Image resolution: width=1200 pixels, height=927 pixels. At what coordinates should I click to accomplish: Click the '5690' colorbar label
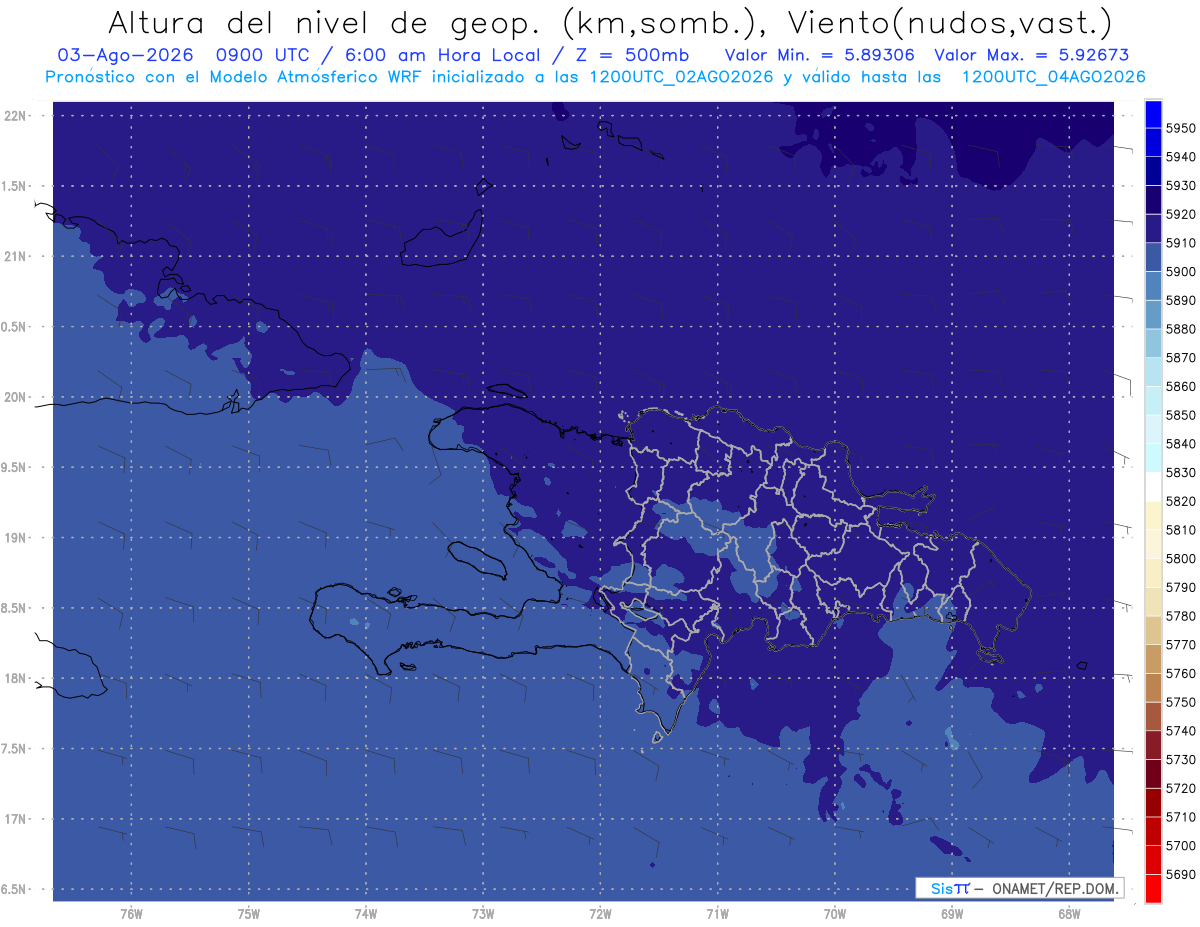point(1180,874)
